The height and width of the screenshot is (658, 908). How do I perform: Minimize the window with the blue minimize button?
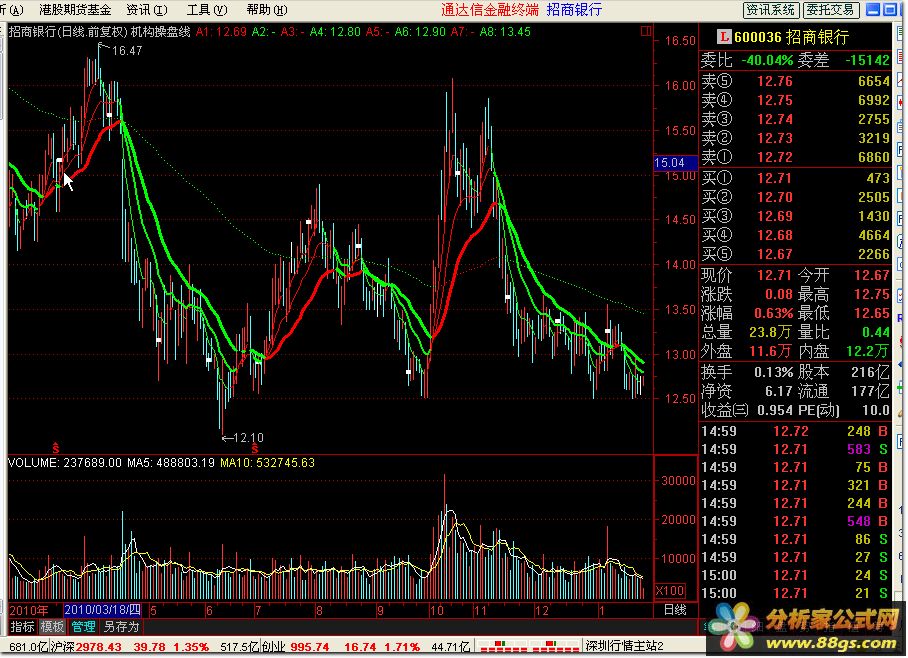872,9
